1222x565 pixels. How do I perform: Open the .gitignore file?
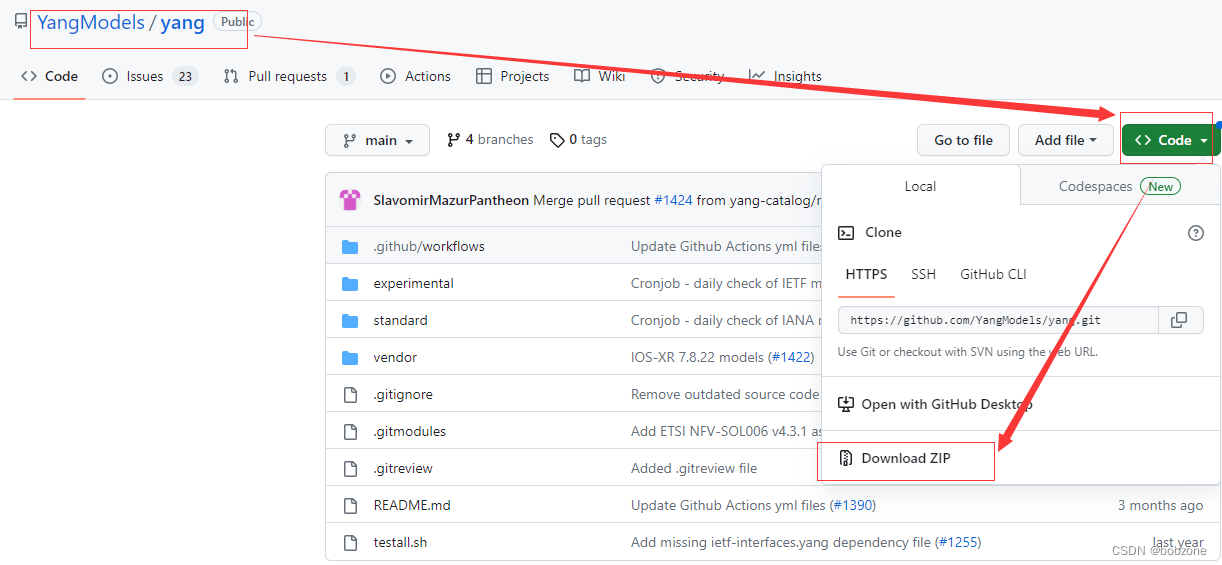403,394
